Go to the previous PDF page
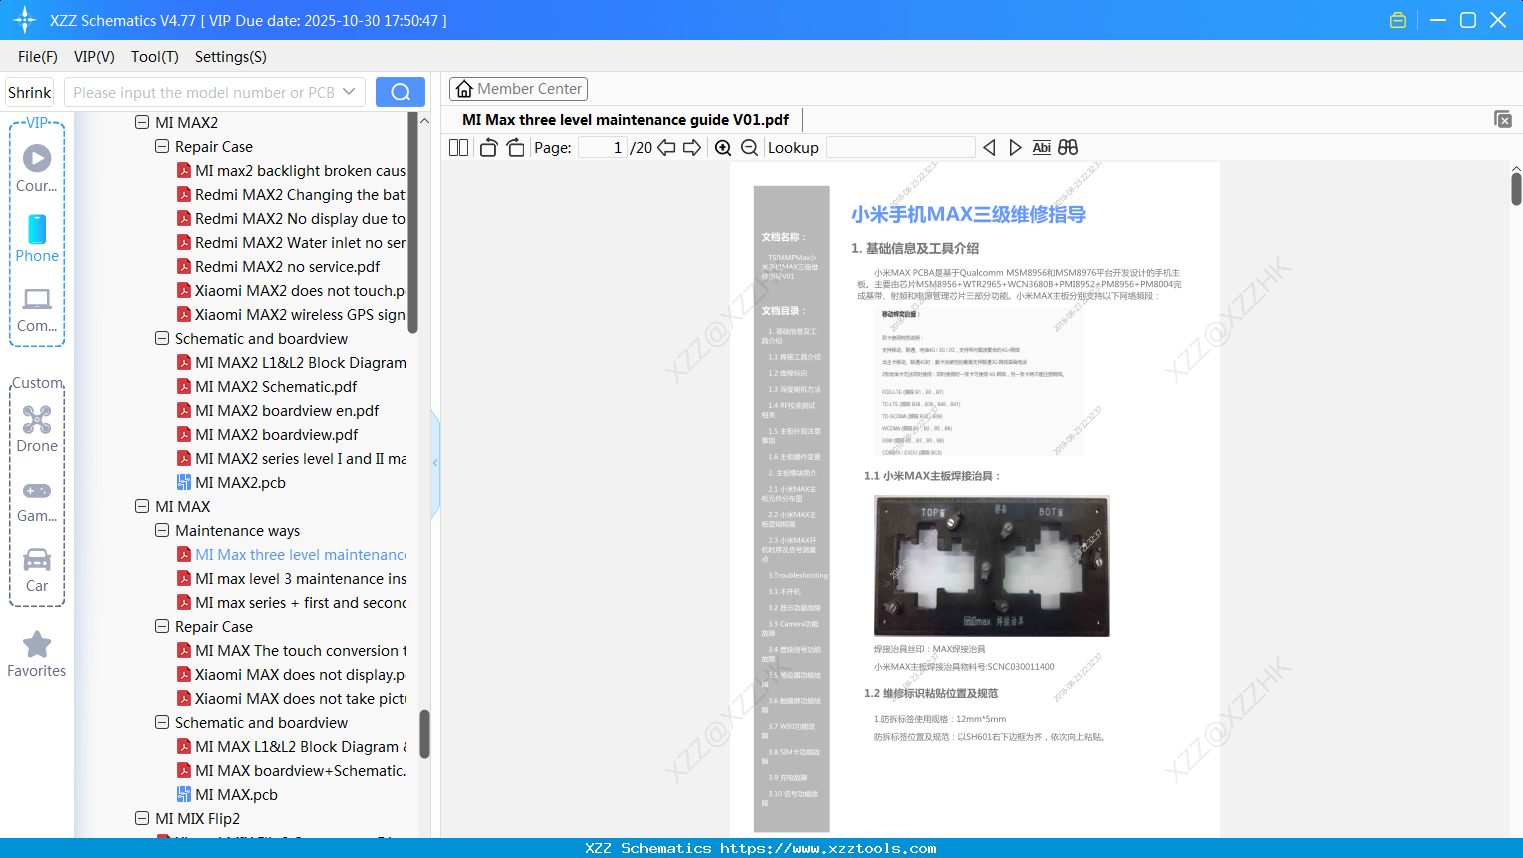1523x858 pixels. coord(666,148)
